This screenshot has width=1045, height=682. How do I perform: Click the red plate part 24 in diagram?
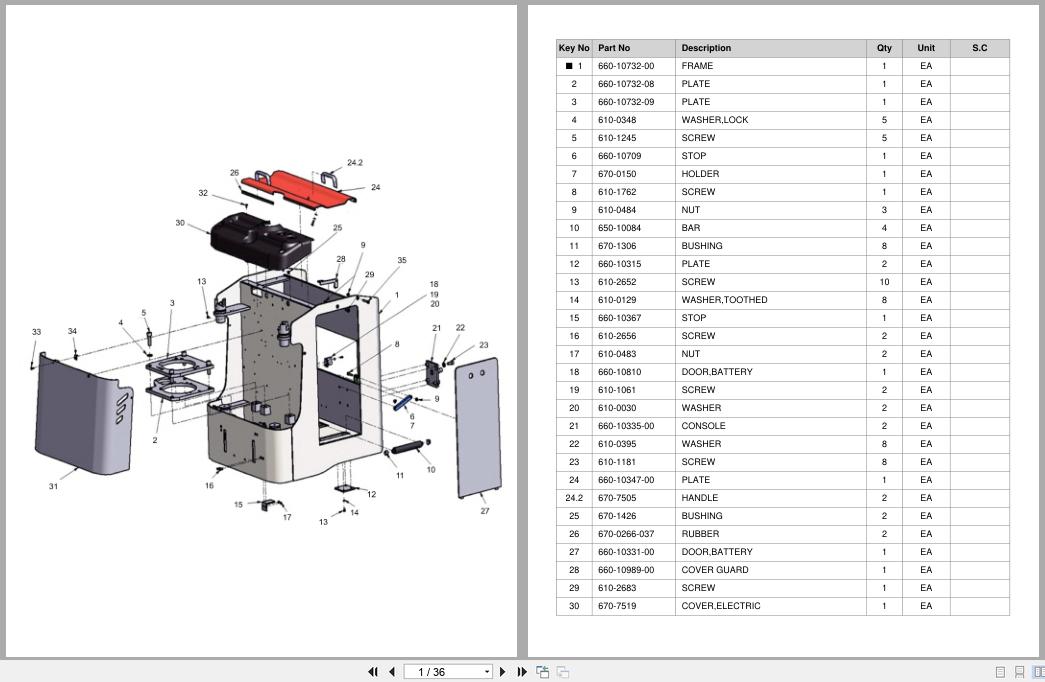tap(297, 189)
